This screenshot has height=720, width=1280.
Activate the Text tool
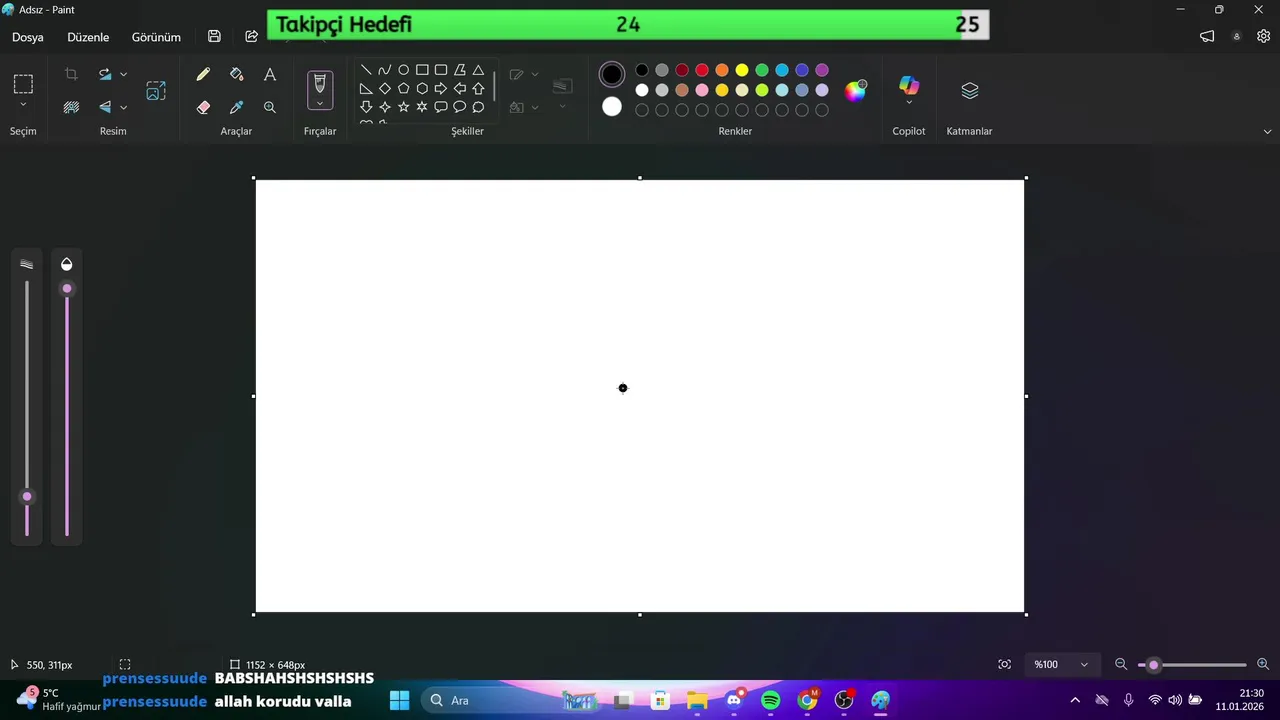[270, 74]
